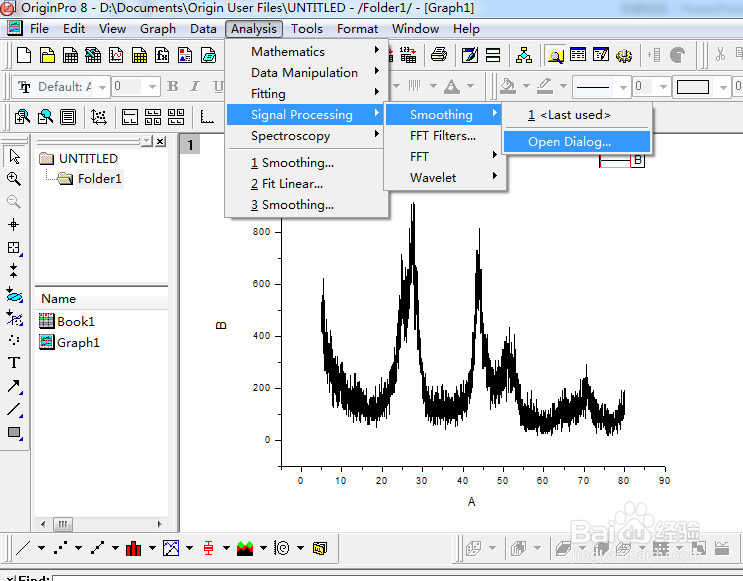Open the font size dropdown

click(152, 87)
